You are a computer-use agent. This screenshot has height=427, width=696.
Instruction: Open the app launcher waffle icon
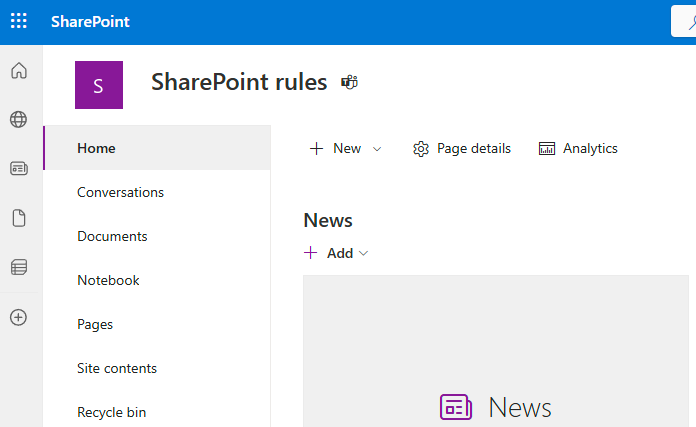[19, 21]
